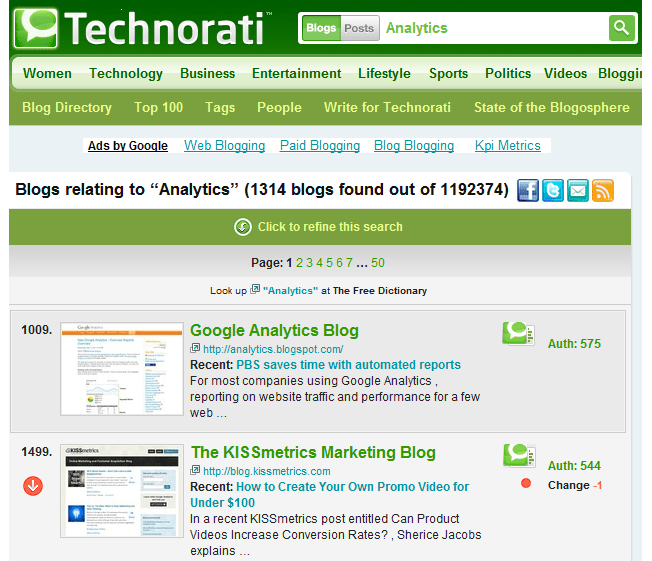The height and width of the screenshot is (561, 652).
Task: Go to results page 5
Action: point(329,263)
